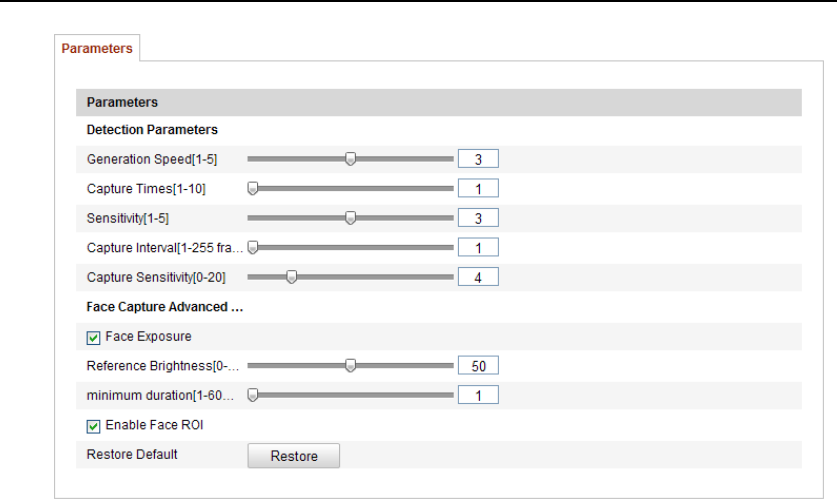Select the Capture Sensitivity value box
The width and height of the screenshot is (837, 500).
tap(478, 277)
